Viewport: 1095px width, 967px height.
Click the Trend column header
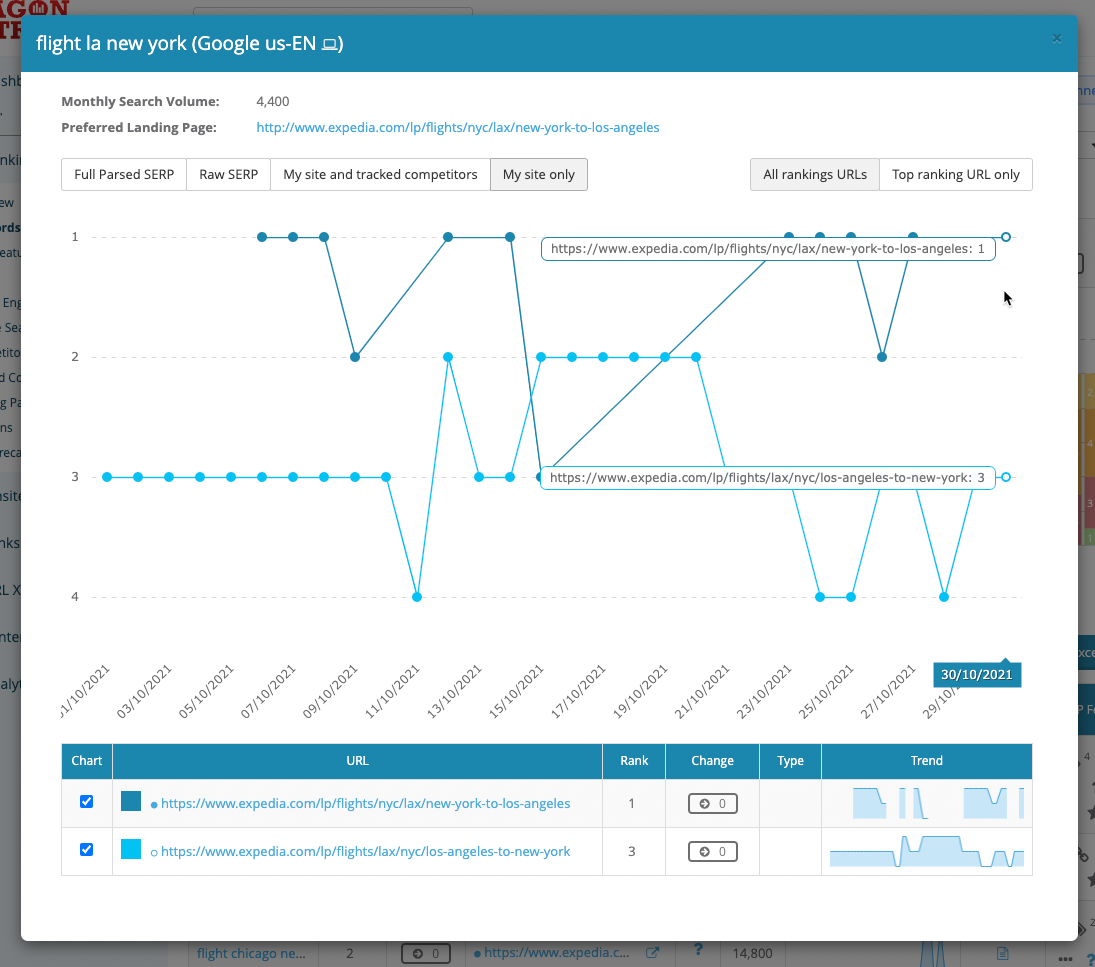click(927, 761)
